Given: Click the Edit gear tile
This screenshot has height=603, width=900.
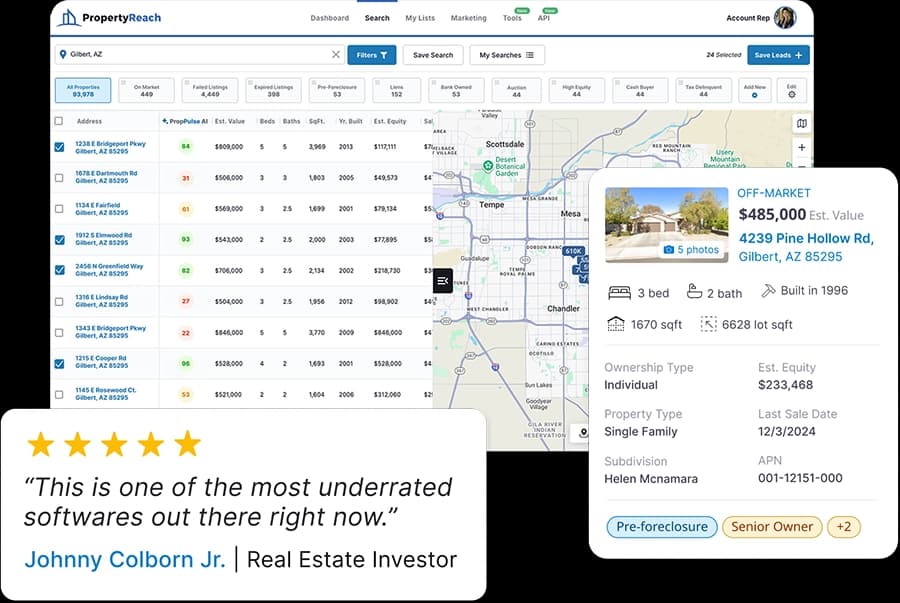Looking at the screenshot, I should 792,91.
